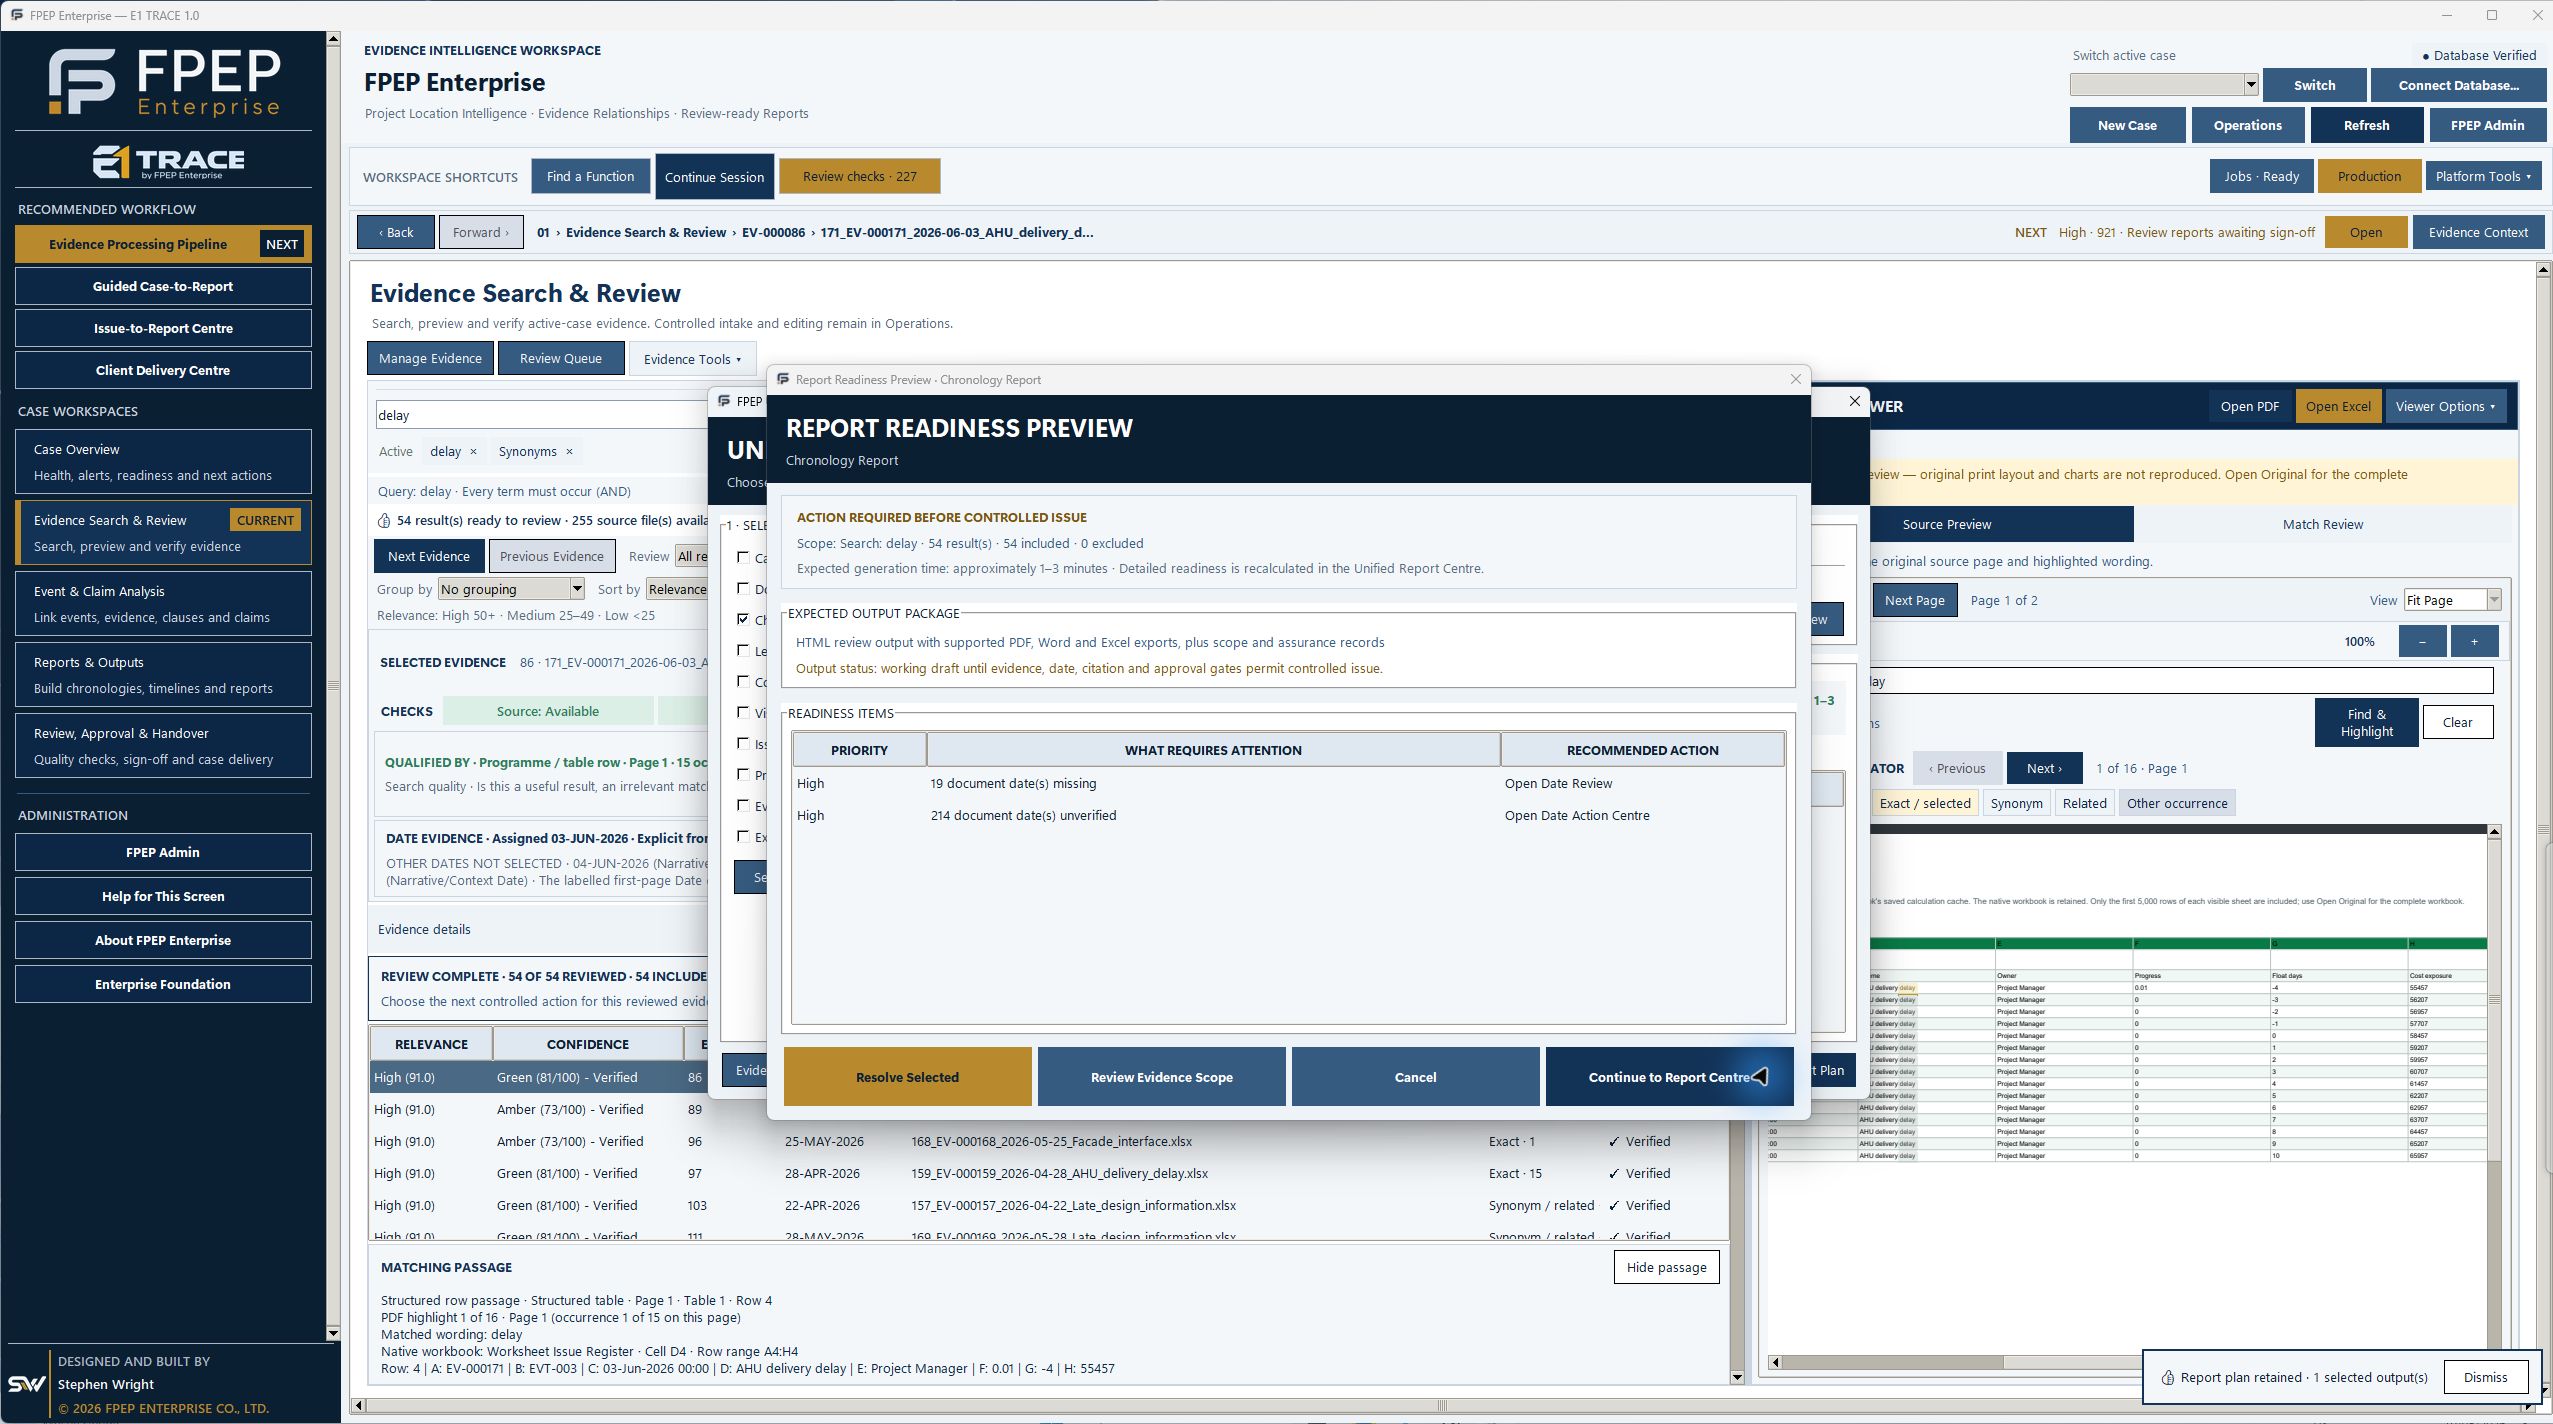
Task: Remove the 'Synonyms' active filter chip
Action: point(569,451)
